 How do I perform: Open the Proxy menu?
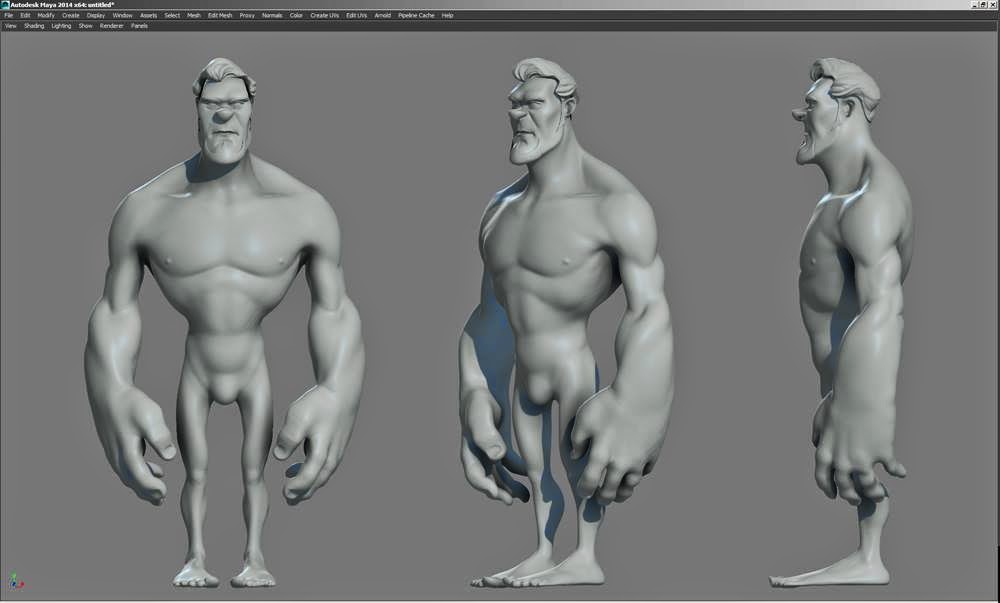pyautogui.click(x=247, y=15)
